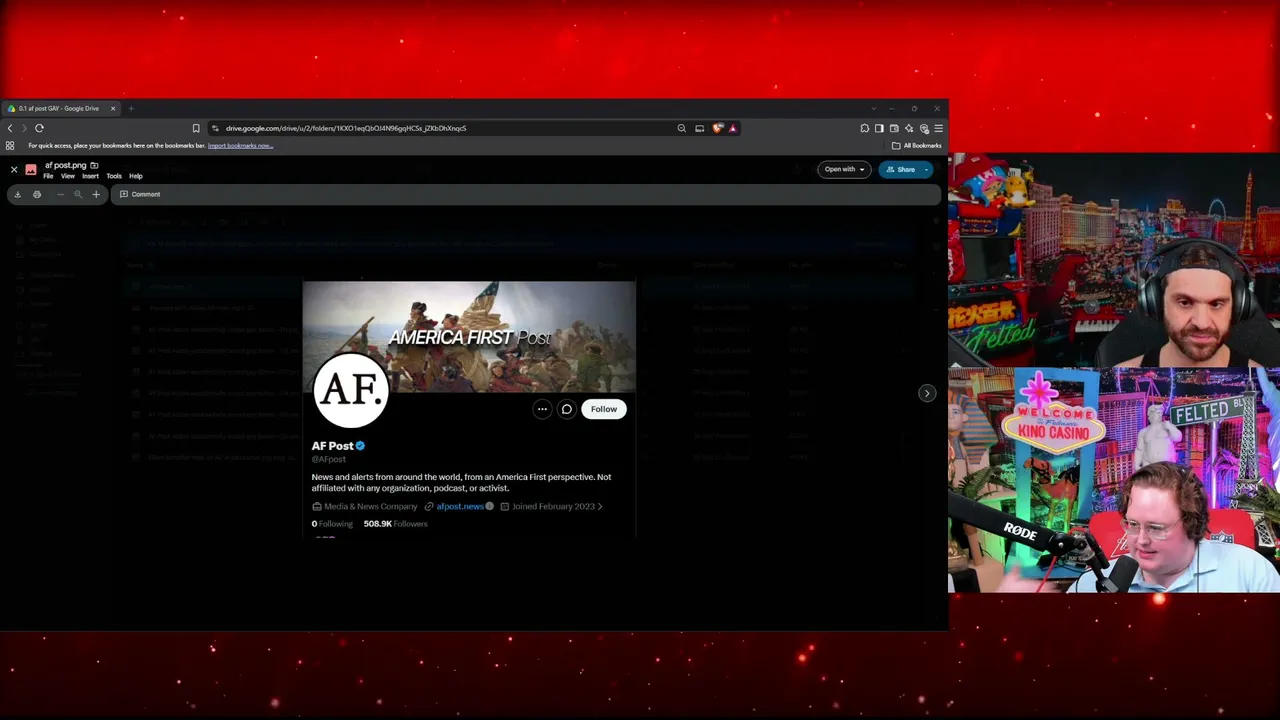Open the Insert menu

pos(90,176)
